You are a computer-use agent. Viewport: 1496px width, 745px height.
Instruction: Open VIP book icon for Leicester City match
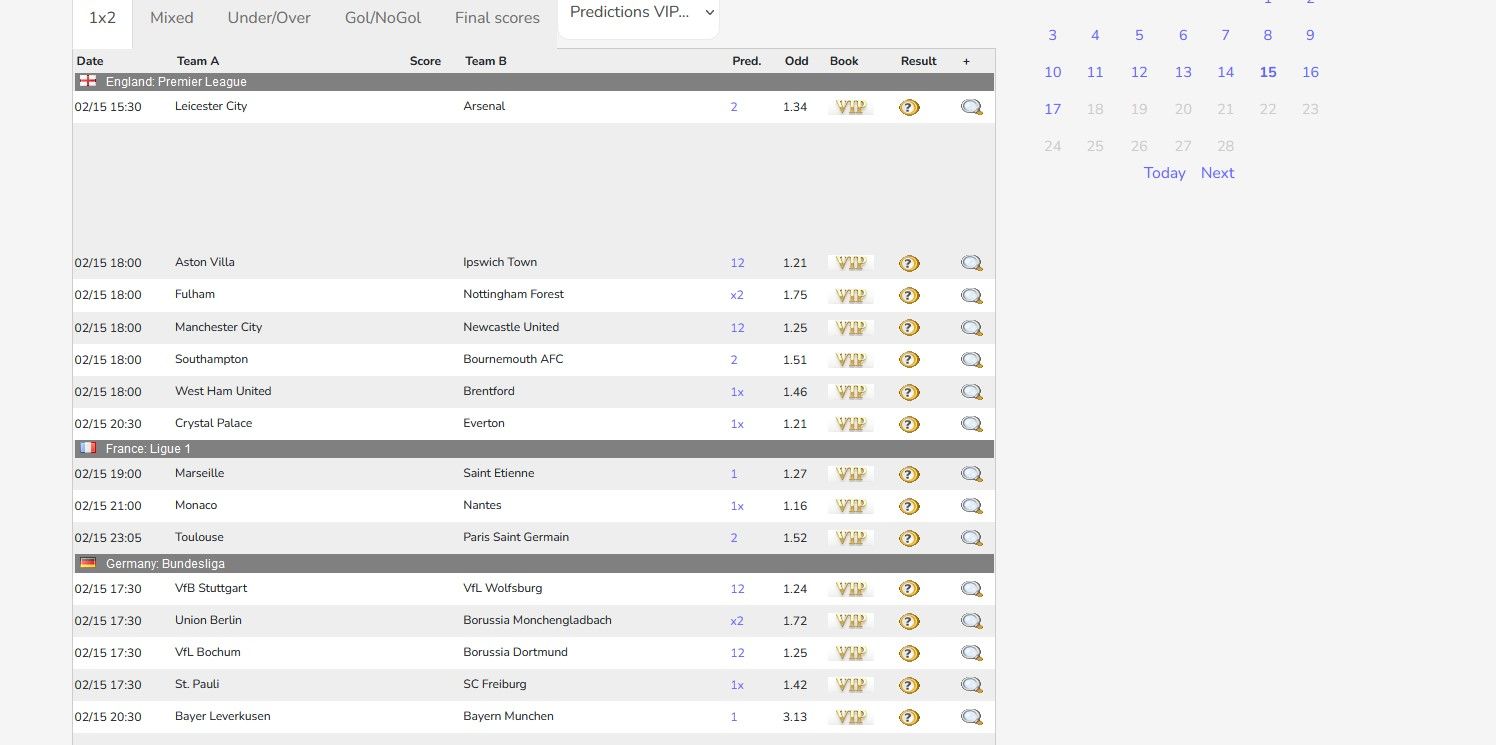coord(850,107)
